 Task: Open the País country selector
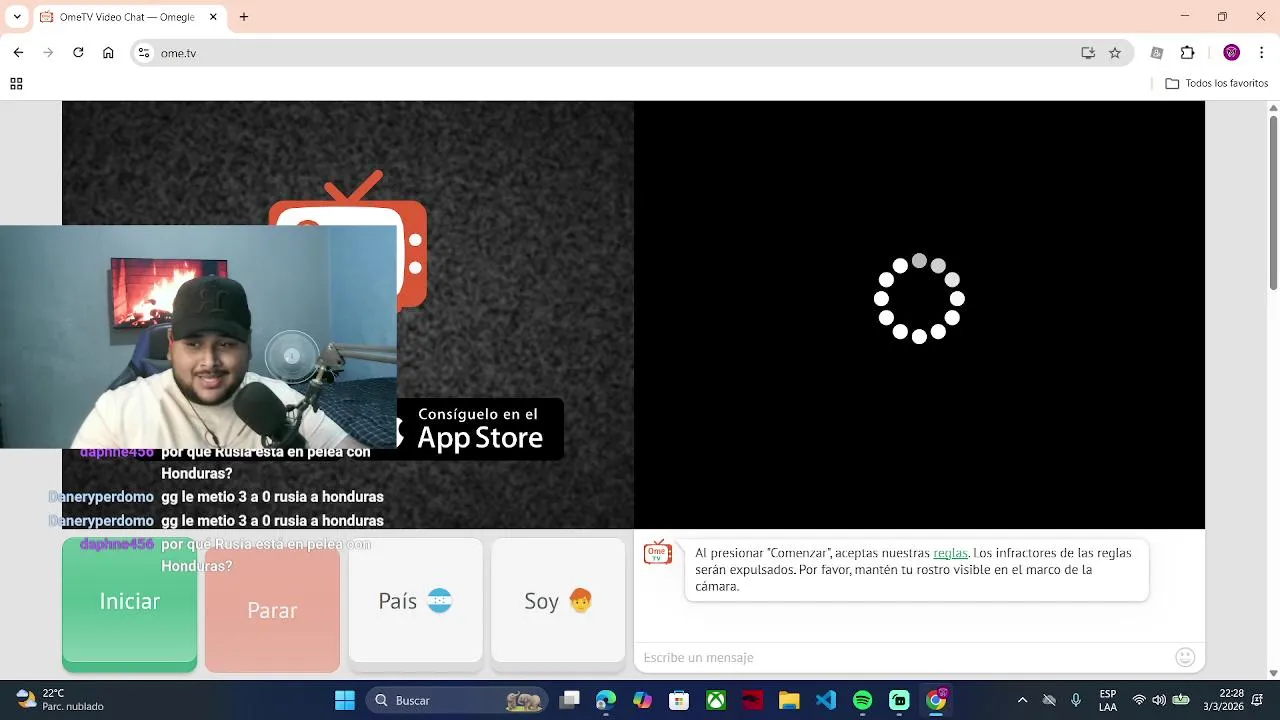415,600
